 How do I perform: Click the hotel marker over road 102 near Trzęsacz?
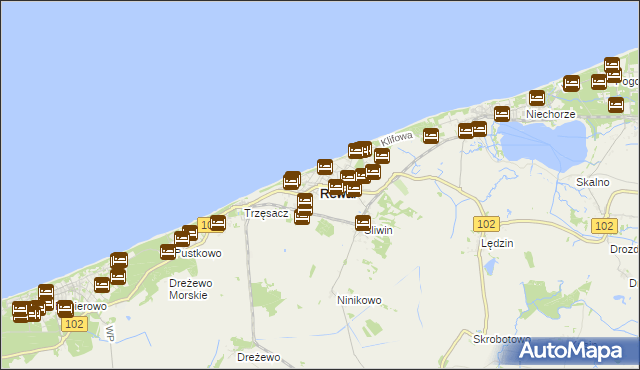click(x=218, y=223)
